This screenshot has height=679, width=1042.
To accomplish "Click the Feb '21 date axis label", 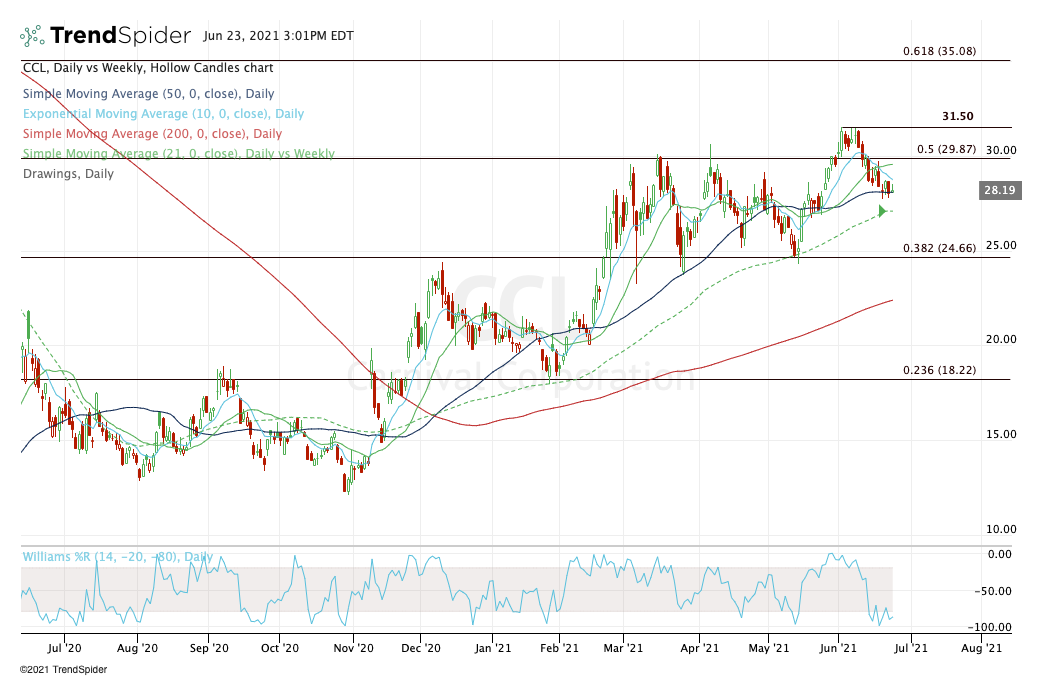I will tap(560, 648).
